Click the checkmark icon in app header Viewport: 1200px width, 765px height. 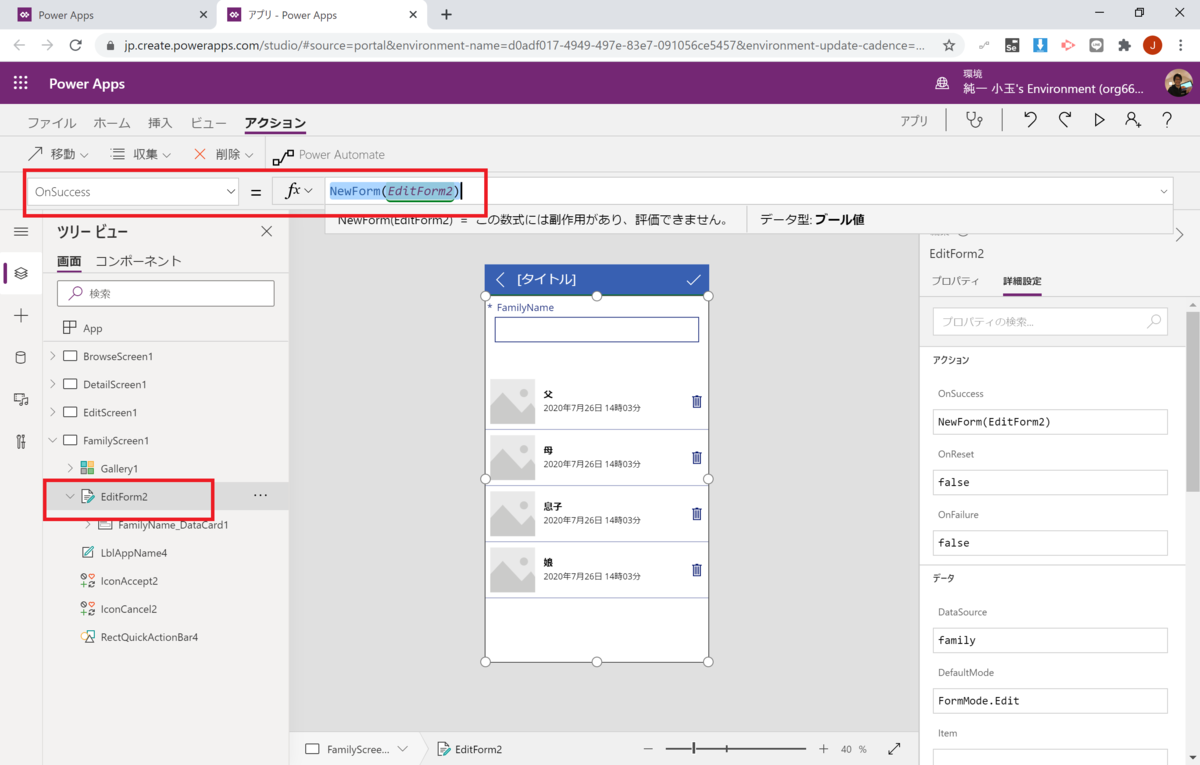point(693,280)
